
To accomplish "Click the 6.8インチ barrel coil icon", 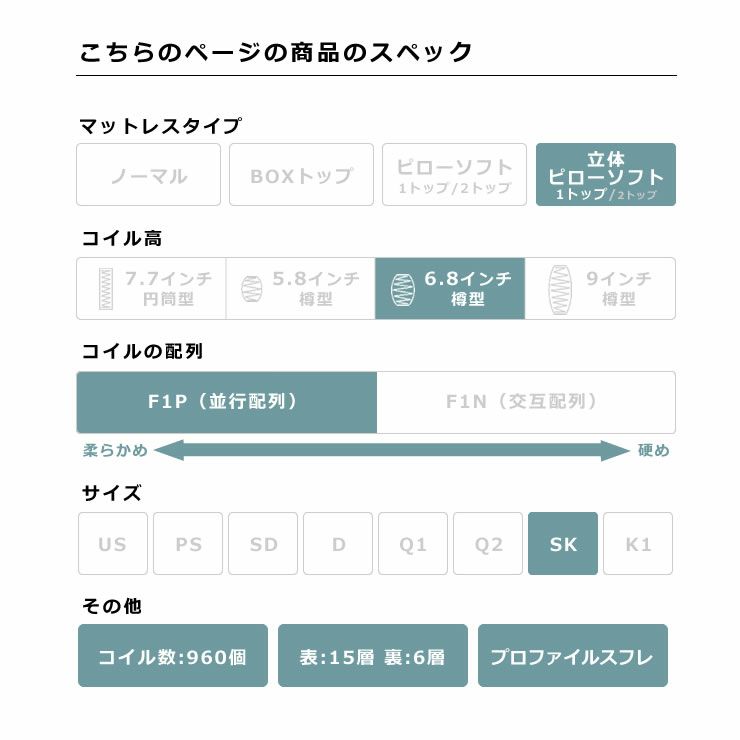I will tap(400, 289).
